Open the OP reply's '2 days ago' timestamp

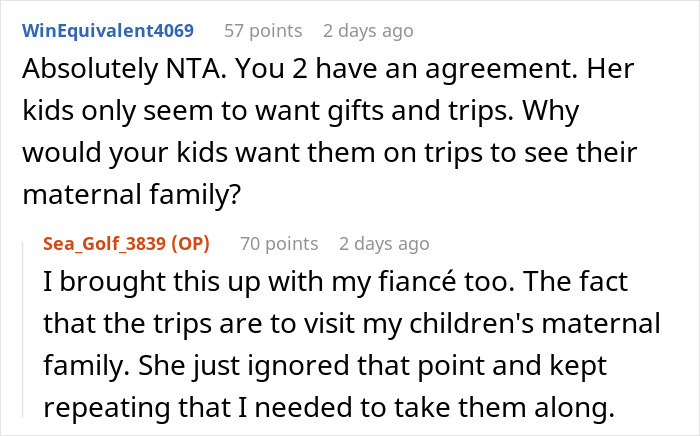pyautogui.click(x=384, y=243)
